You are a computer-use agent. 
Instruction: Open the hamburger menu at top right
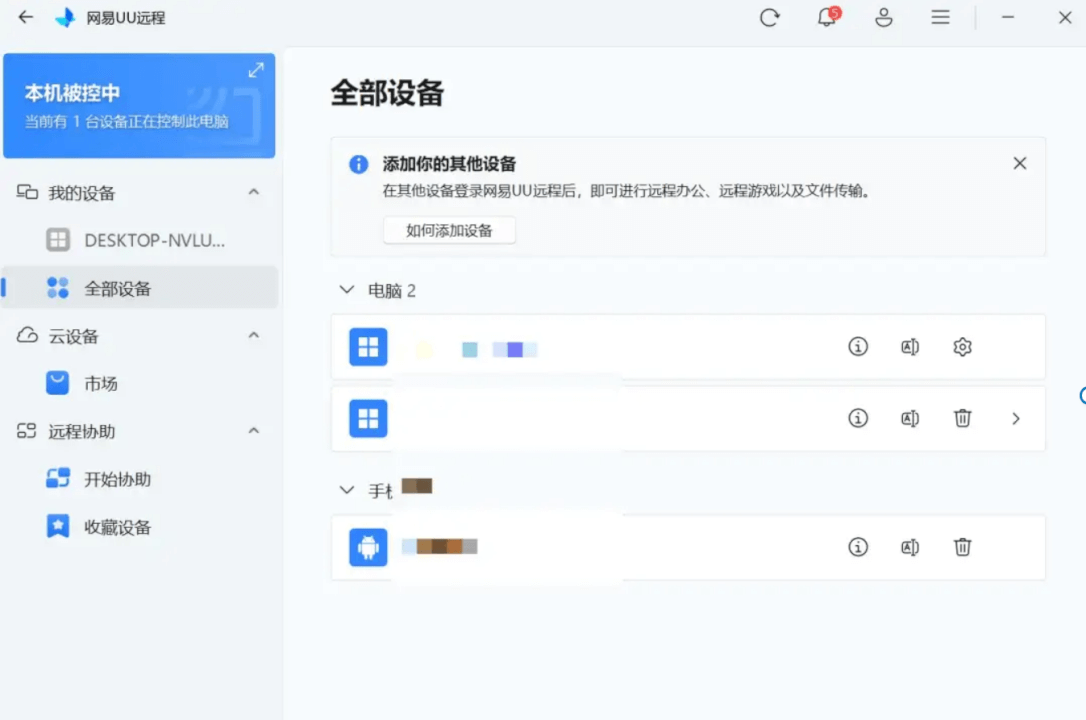coord(940,17)
